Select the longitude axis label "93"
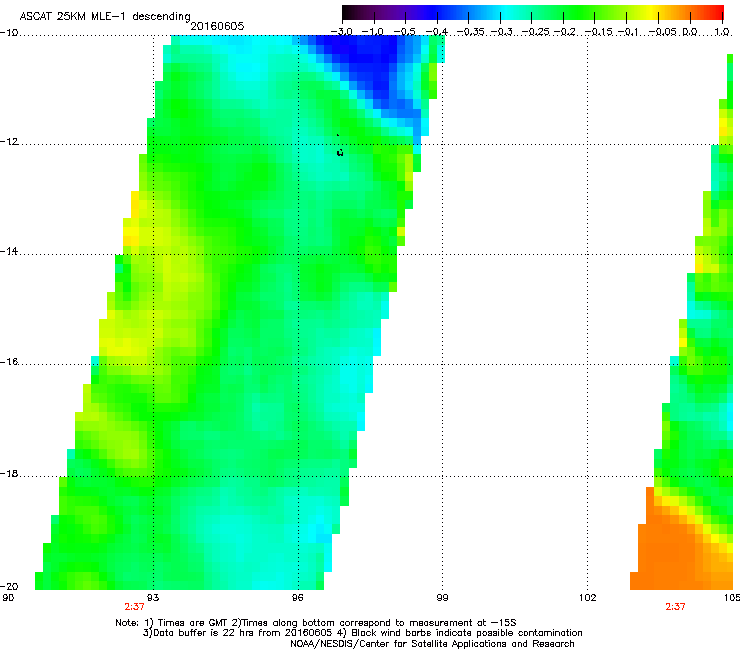 [x=153, y=598]
